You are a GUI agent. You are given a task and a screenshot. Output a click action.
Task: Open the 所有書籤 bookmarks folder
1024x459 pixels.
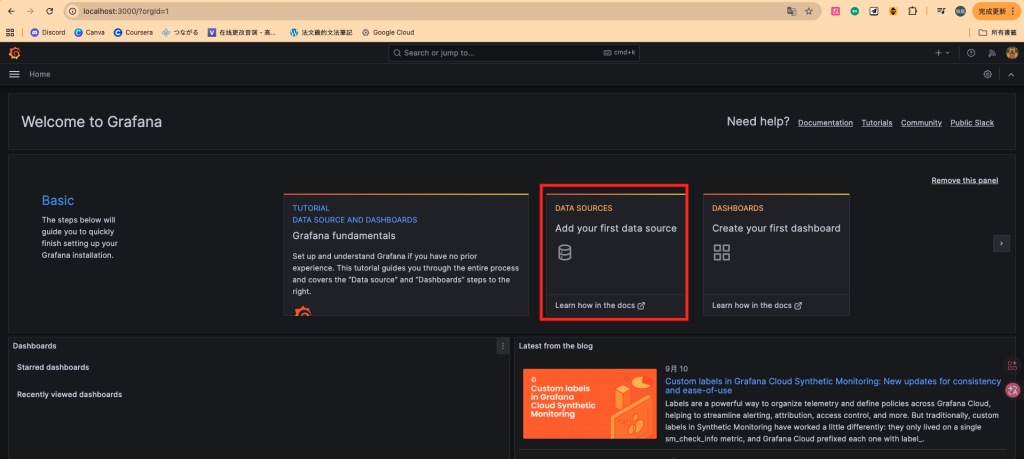997,32
